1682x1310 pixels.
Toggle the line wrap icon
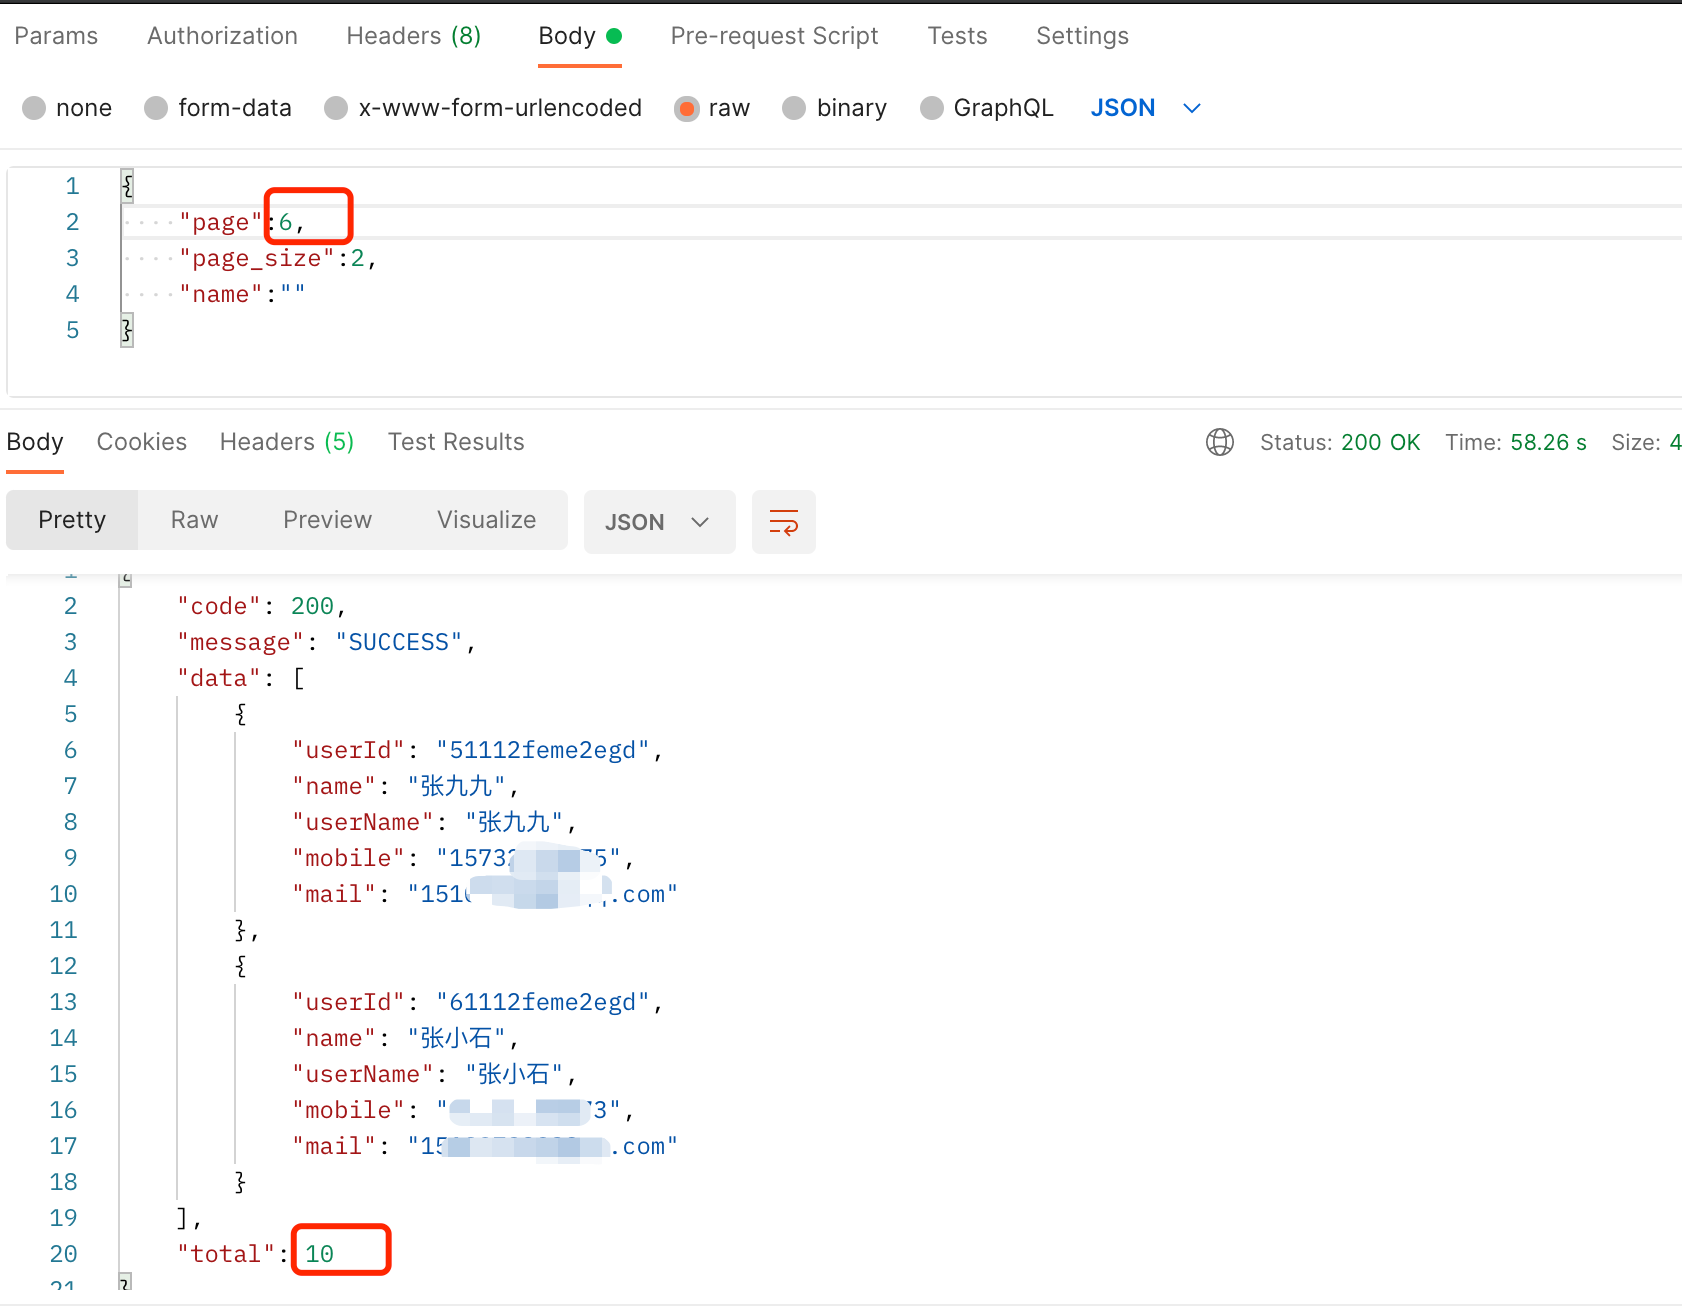pyautogui.click(x=784, y=522)
